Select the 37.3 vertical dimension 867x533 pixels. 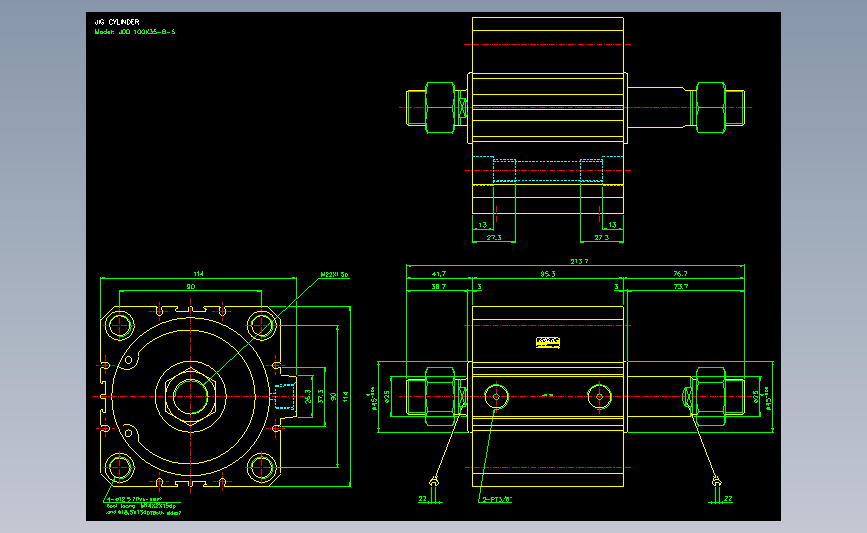[x=320, y=396]
